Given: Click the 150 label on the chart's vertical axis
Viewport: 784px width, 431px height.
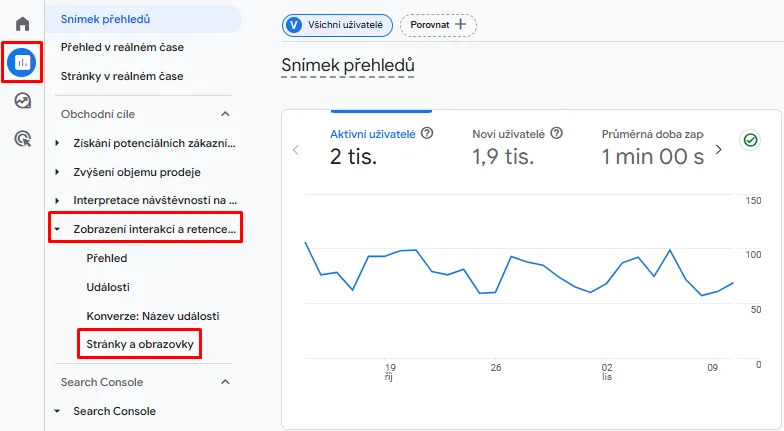Looking at the screenshot, I should coord(753,200).
